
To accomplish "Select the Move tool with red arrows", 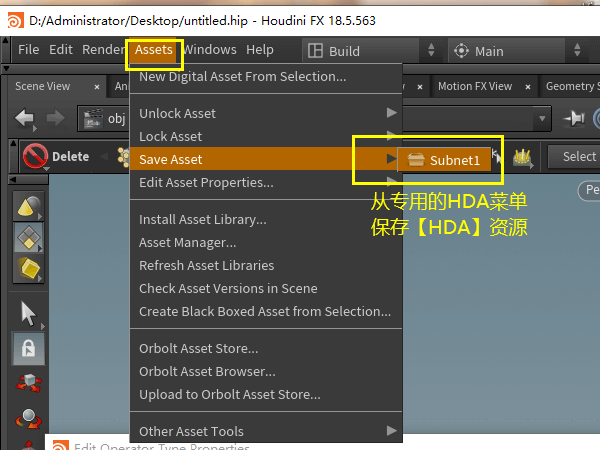I will pos(29,383).
